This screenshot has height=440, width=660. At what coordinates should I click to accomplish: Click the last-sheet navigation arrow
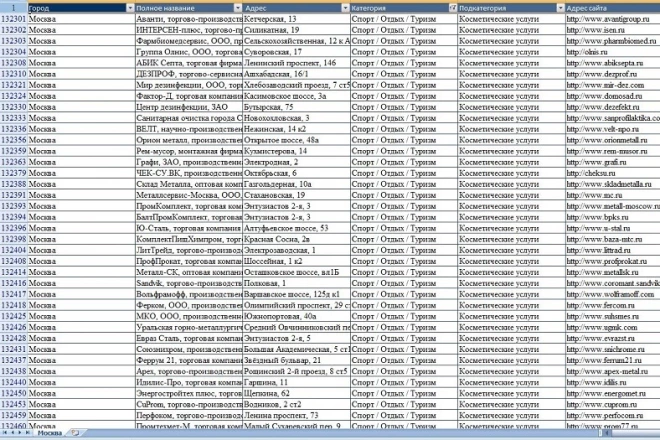(27, 432)
